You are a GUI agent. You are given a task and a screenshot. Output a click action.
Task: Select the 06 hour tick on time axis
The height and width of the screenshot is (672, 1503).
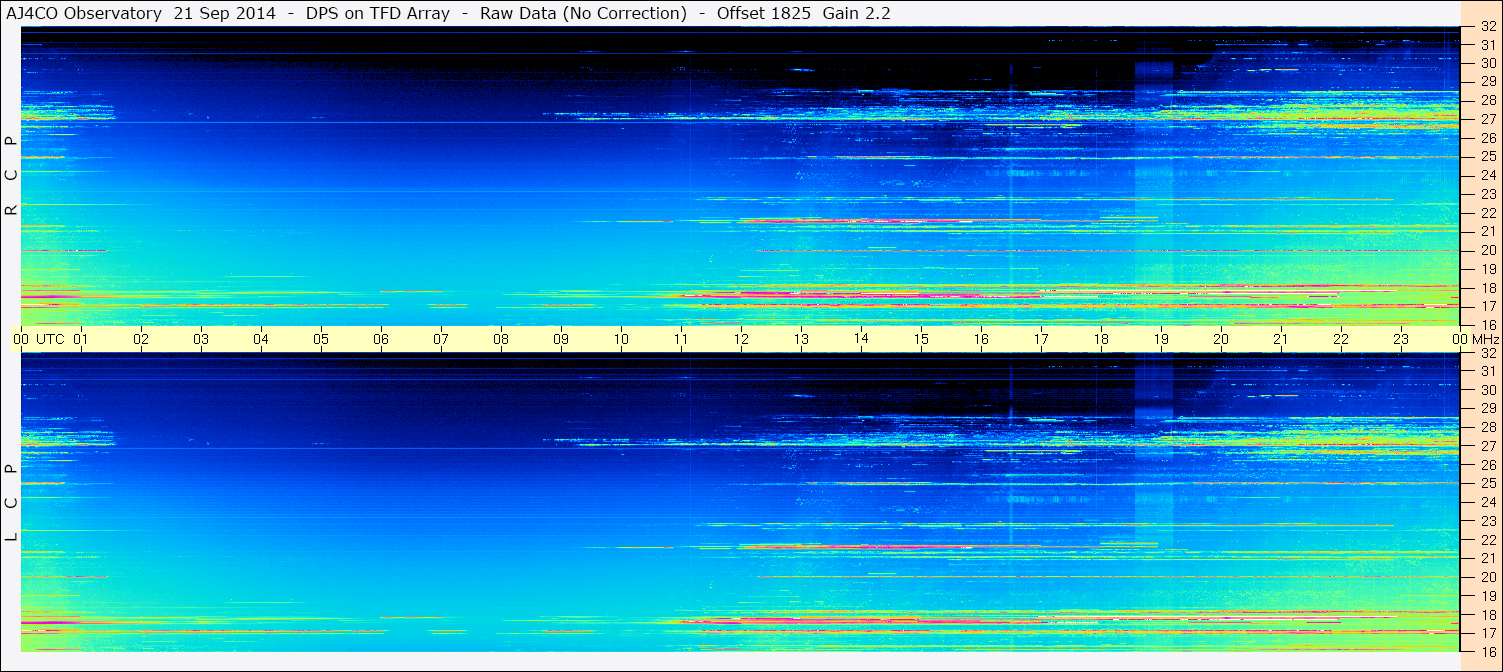[381, 339]
